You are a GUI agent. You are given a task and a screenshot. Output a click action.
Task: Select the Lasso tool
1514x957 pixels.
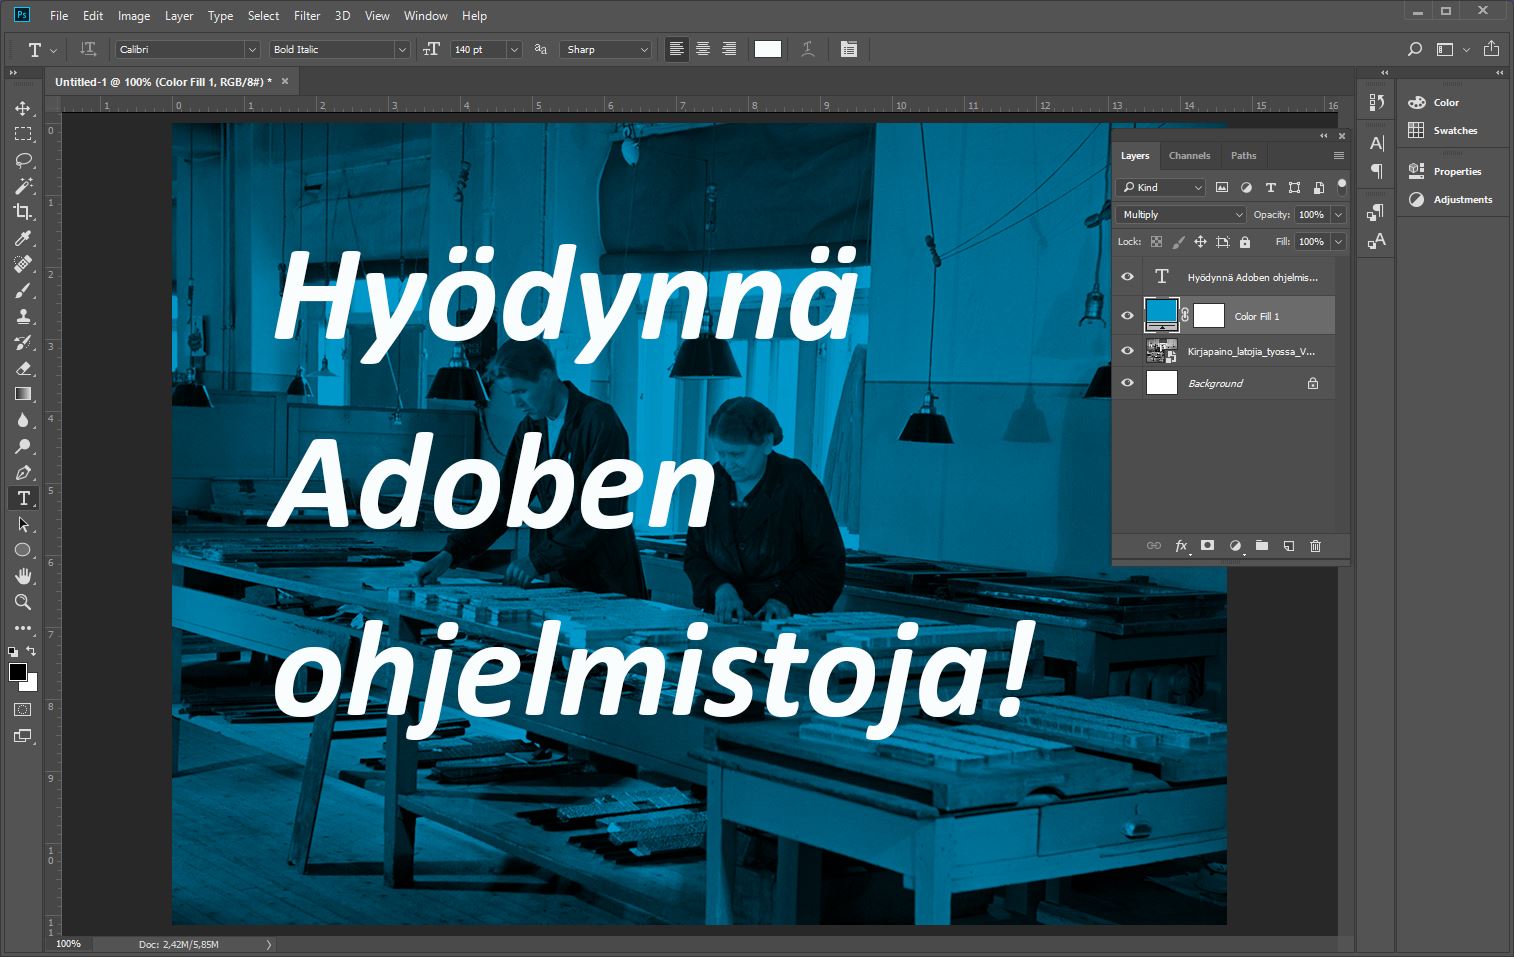pyautogui.click(x=23, y=160)
